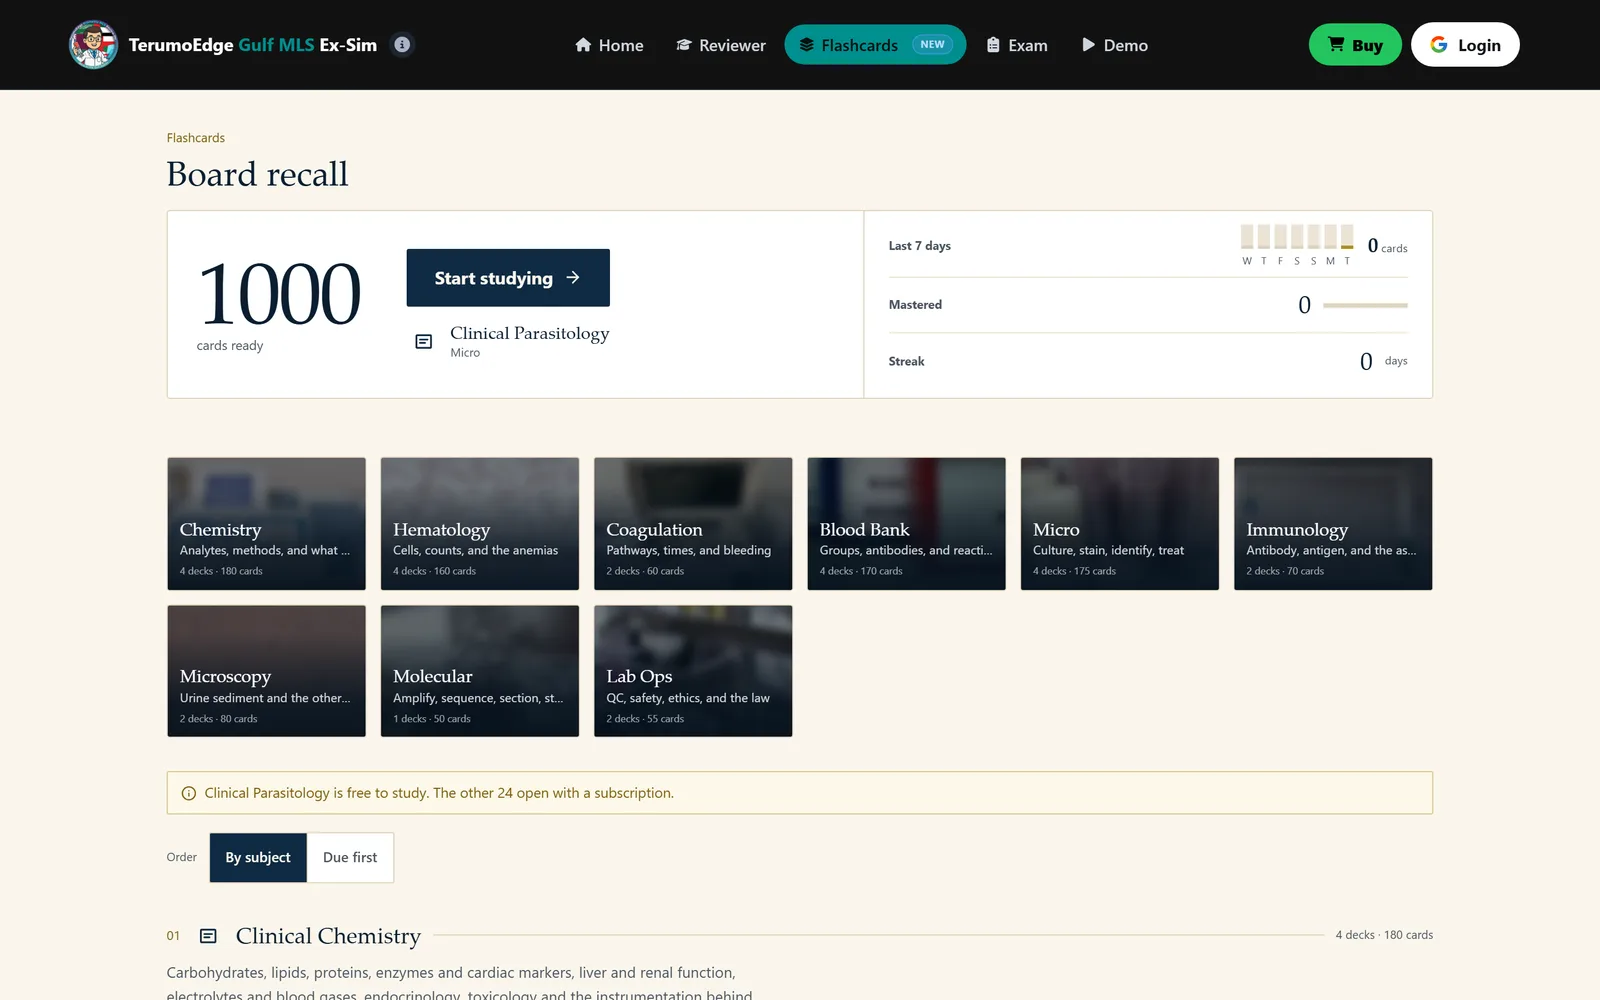Select the Due first order option
The height and width of the screenshot is (1000, 1600).
350,858
